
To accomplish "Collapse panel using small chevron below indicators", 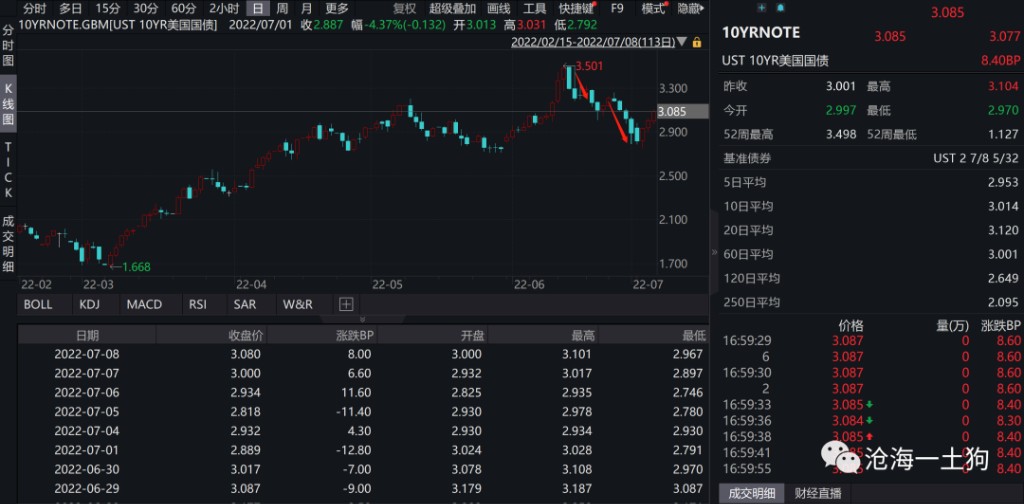I will (362, 320).
